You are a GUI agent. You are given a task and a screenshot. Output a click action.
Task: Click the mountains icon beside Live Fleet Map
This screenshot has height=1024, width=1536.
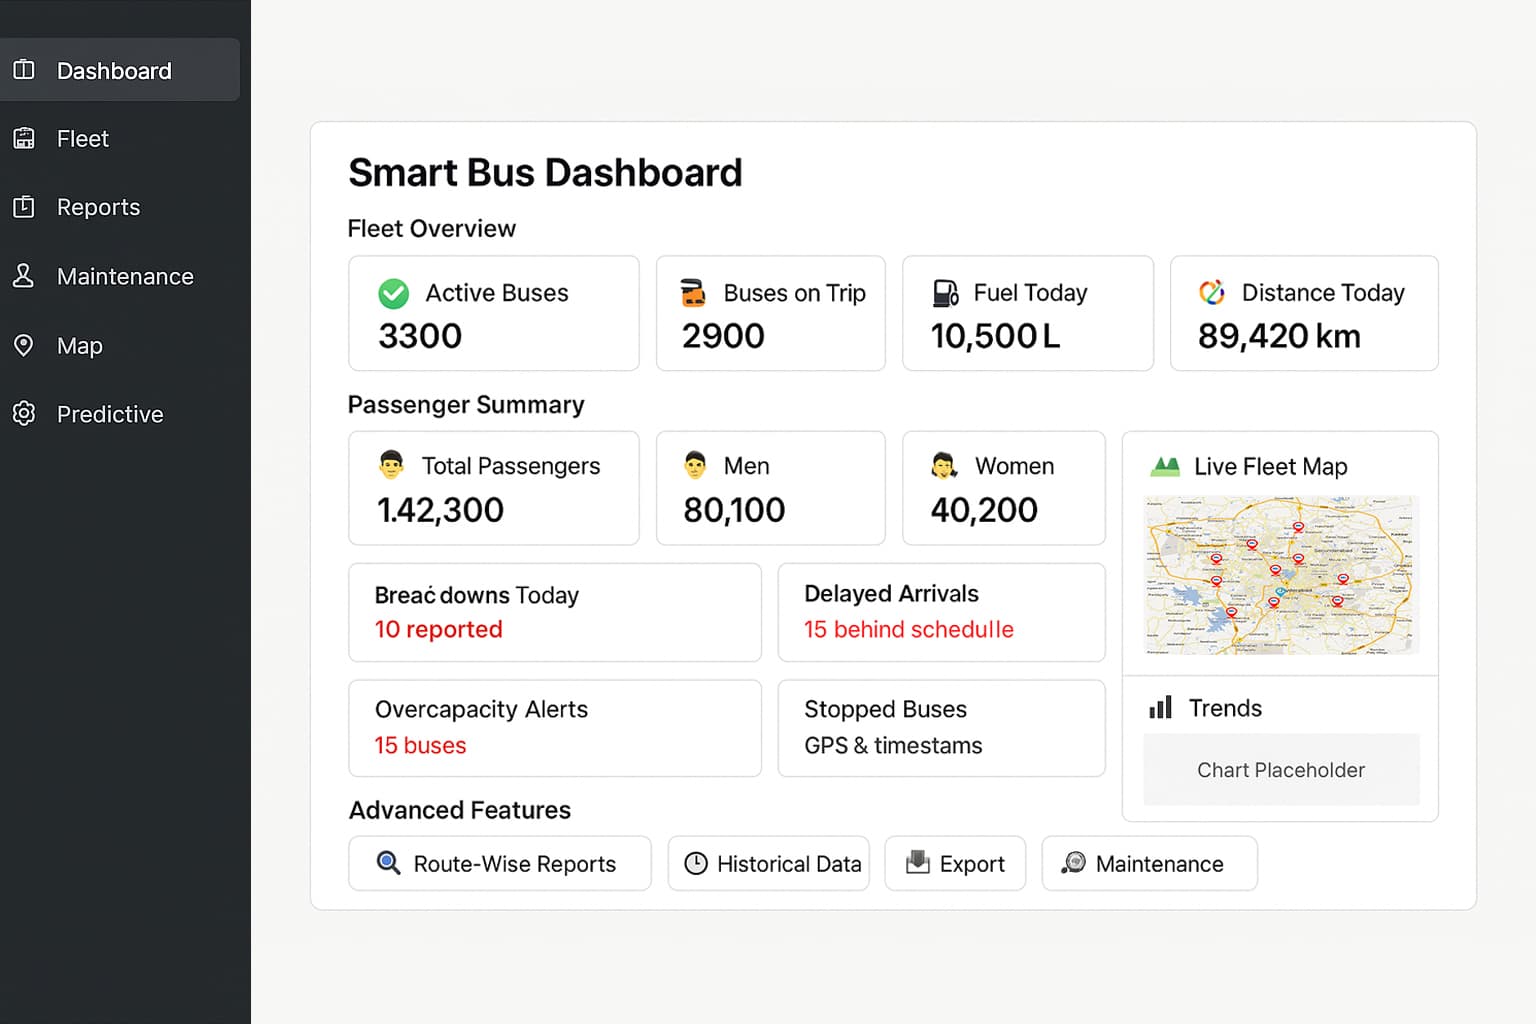1166,465
